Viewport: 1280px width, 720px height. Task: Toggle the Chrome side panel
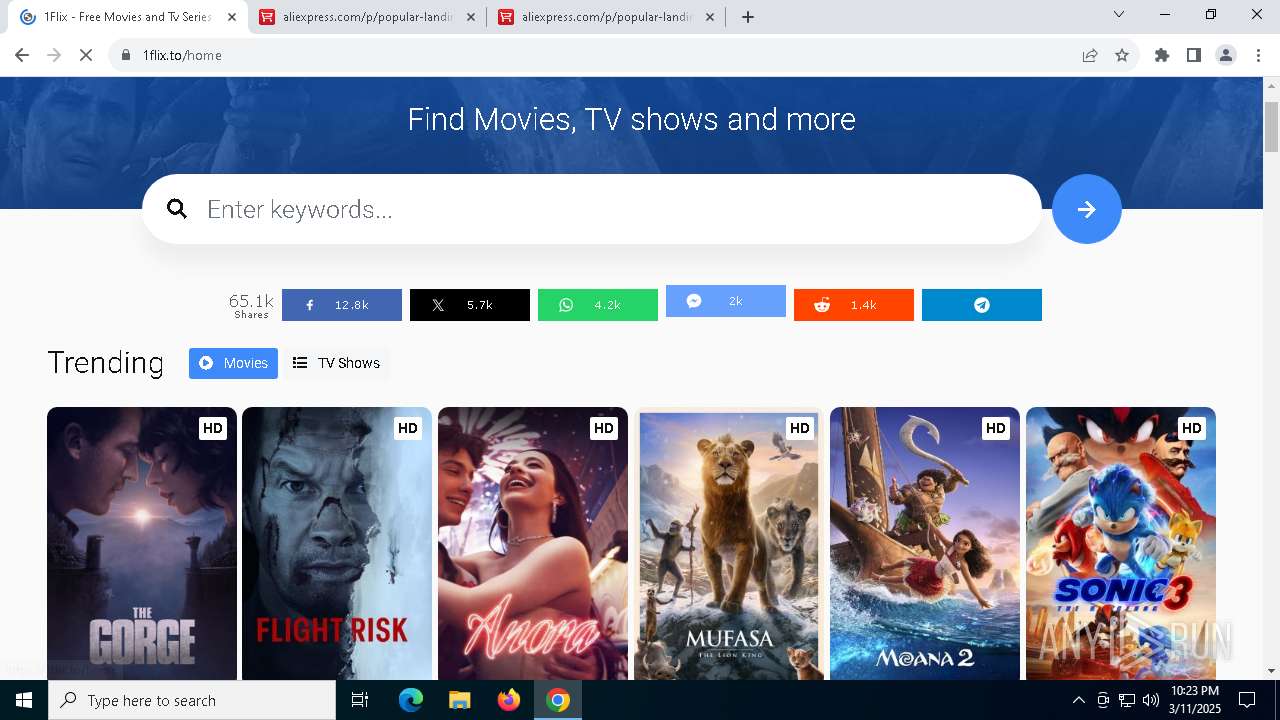tap(1194, 55)
